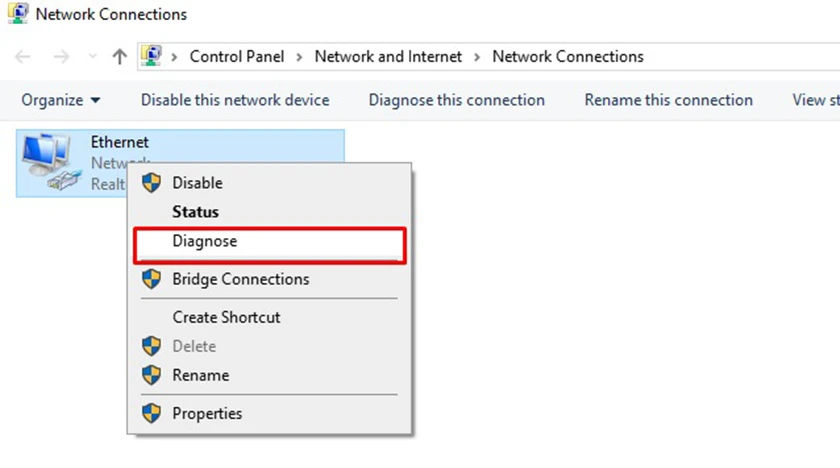Open the Organize dropdown menu

click(x=61, y=100)
